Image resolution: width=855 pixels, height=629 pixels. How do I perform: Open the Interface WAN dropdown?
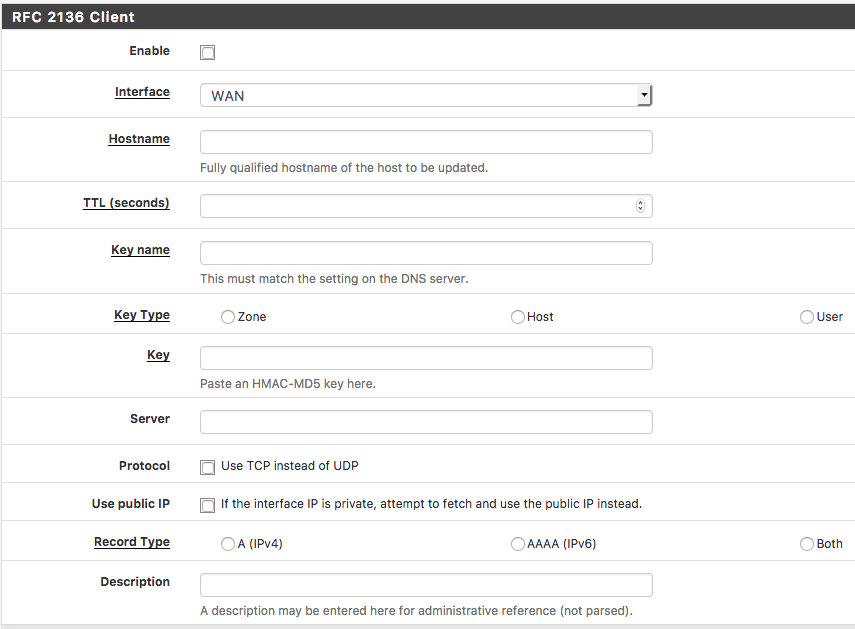pyautogui.click(x=426, y=95)
